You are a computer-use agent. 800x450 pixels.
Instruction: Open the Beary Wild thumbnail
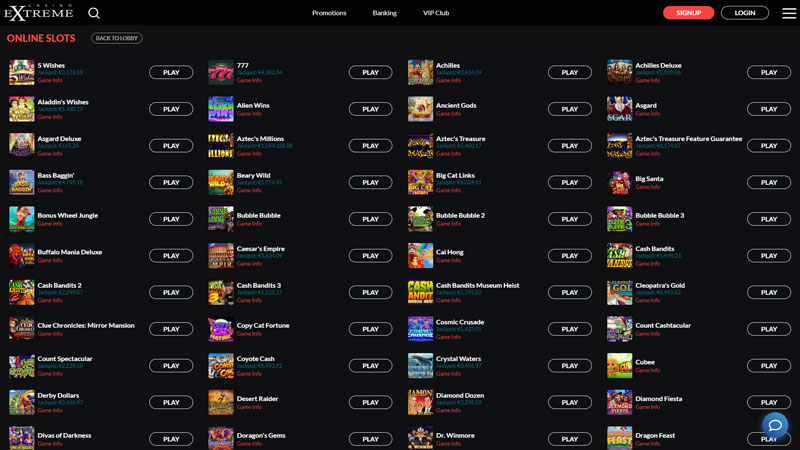tap(221, 183)
